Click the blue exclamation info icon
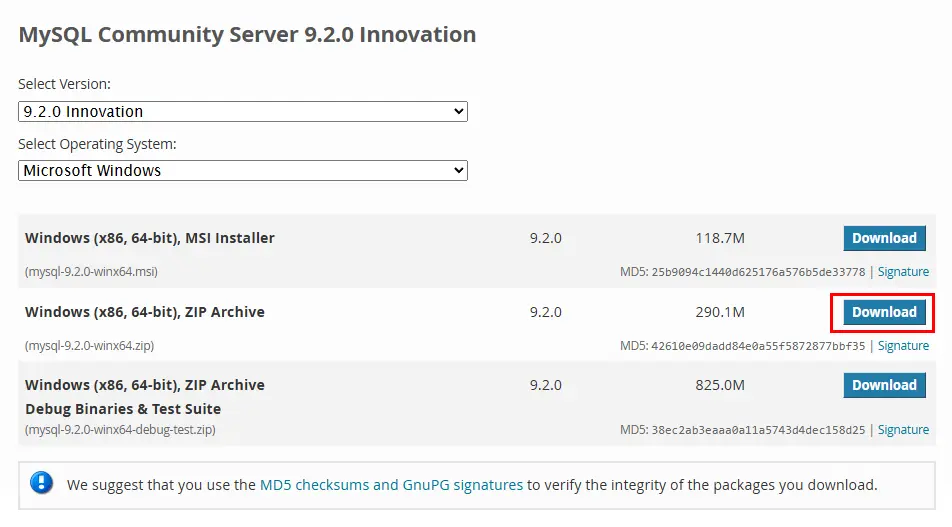This screenshot has width=952, height=527. point(41,483)
